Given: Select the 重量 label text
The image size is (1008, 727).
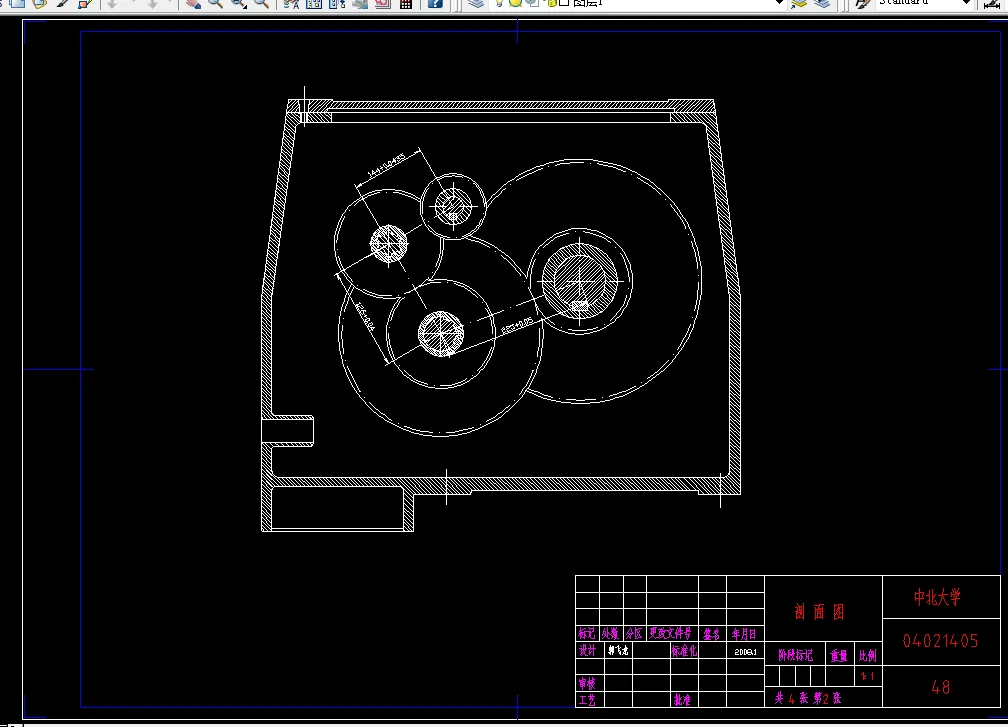Looking at the screenshot, I should coord(839,656).
